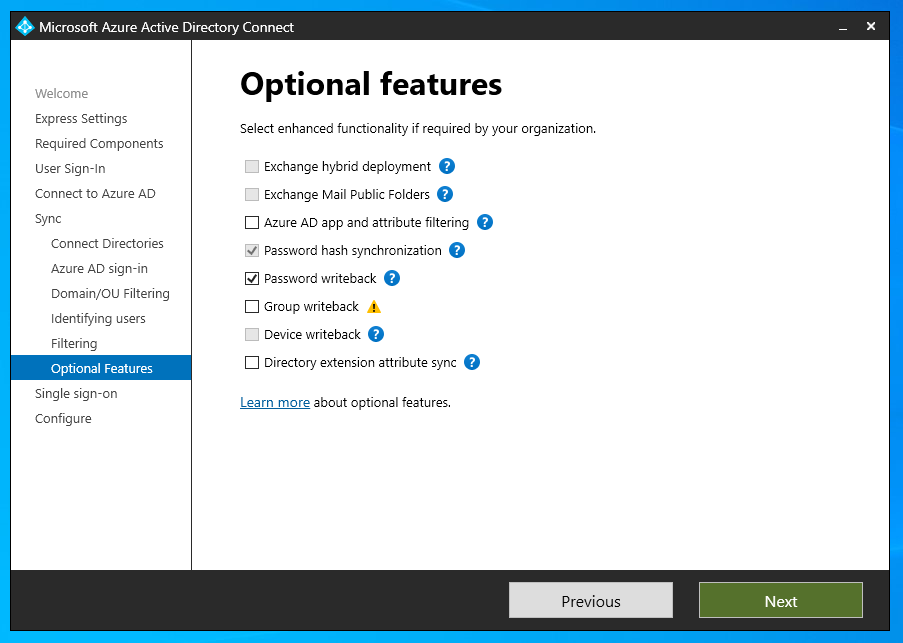Enable the Group writeback checkbox
This screenshot has height=643, width=903.
point(252,306)
